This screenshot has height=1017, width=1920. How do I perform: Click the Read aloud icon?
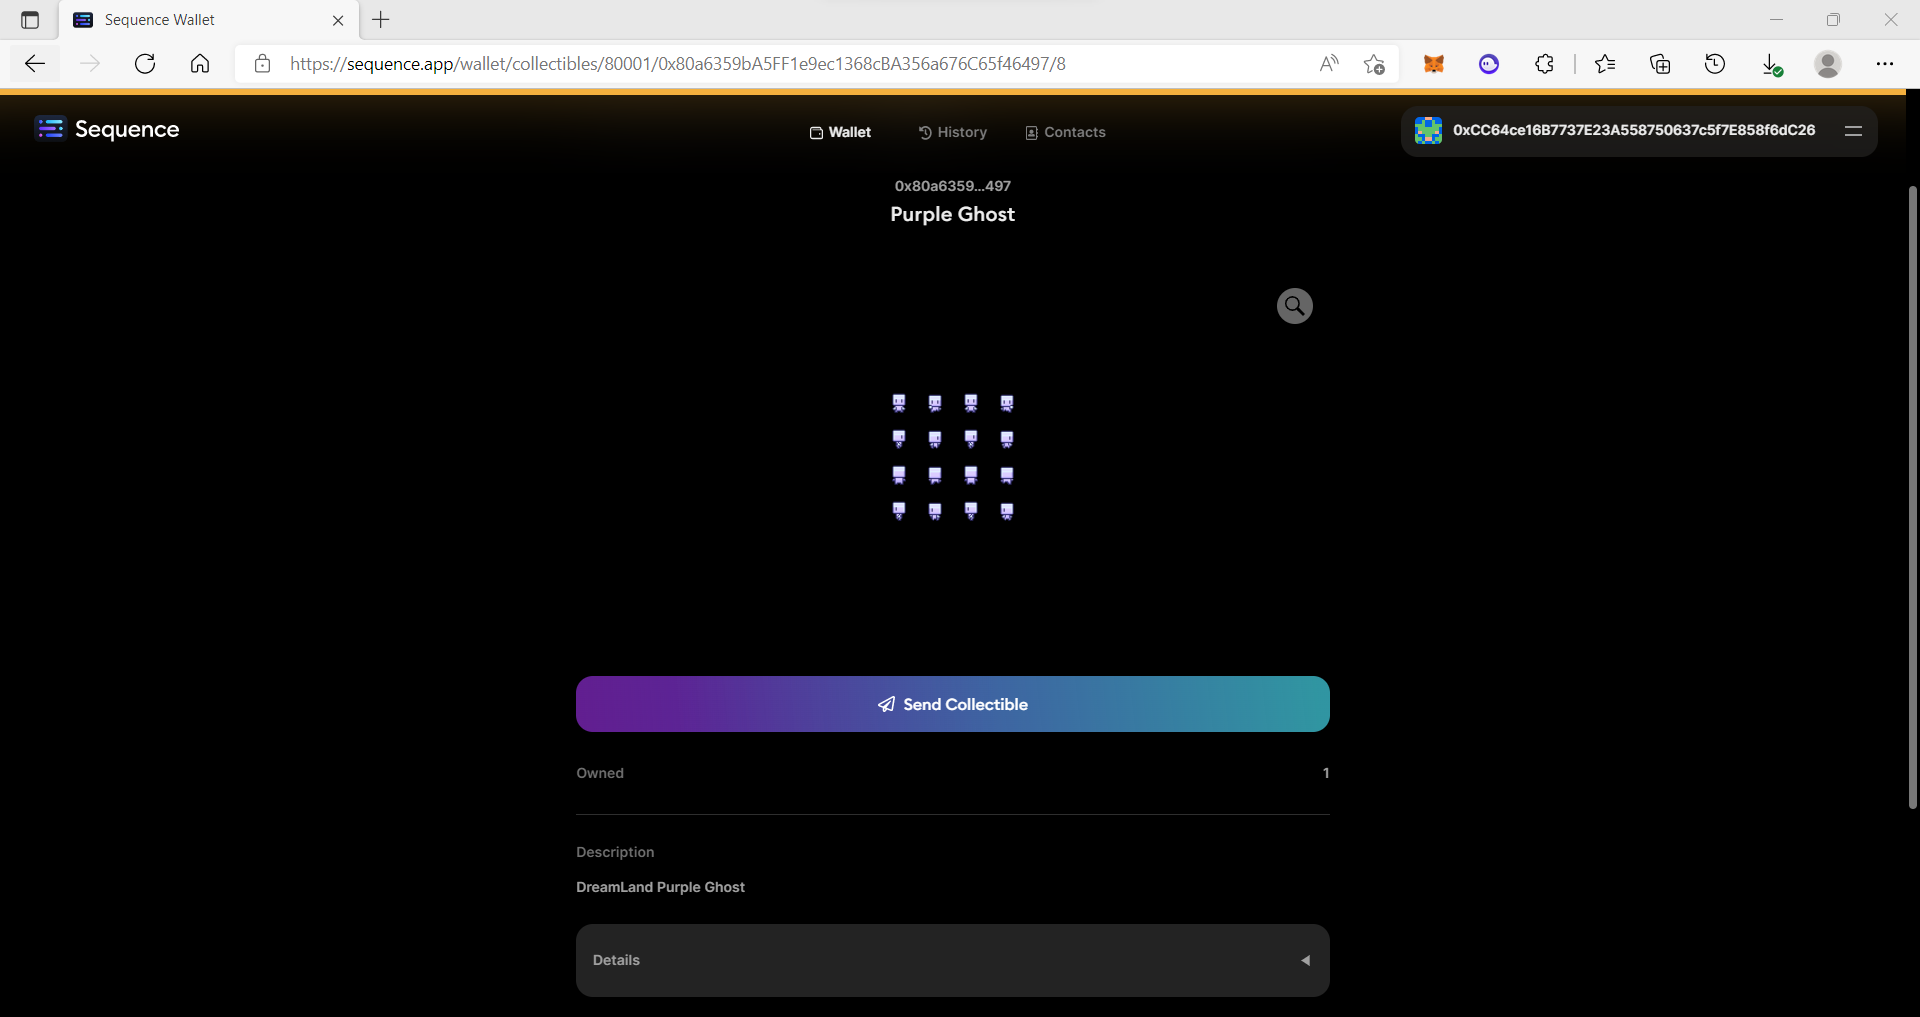tap(1329, 64)
